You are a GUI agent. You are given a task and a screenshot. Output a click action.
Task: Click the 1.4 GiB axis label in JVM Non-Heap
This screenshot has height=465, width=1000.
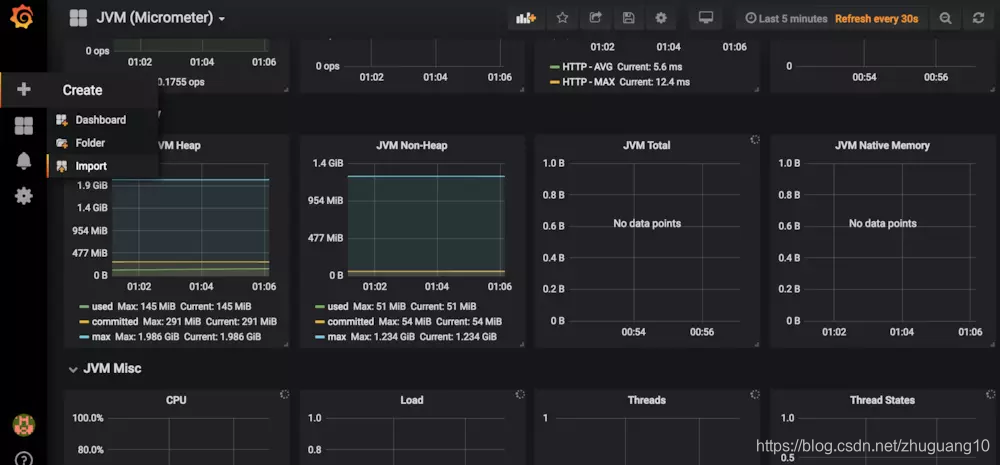point(328,163)
